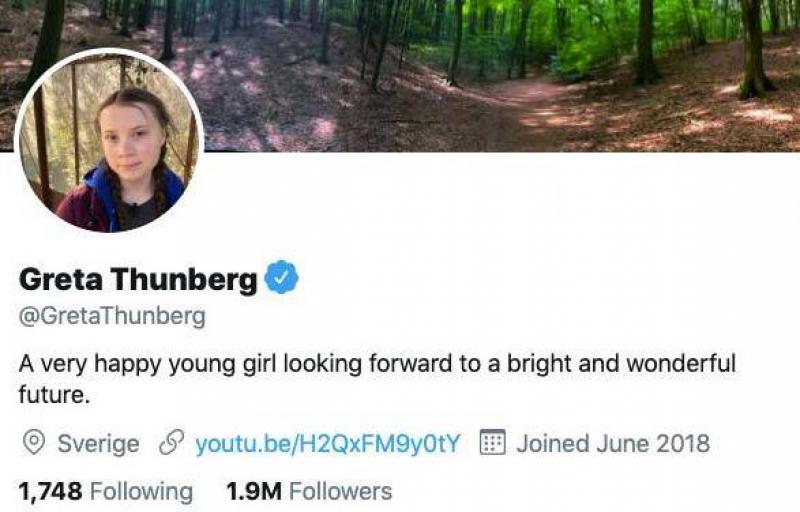Click the word "Joined" in join date
Viewport: 800px width, 512px height.
click(x=550, y=443)
